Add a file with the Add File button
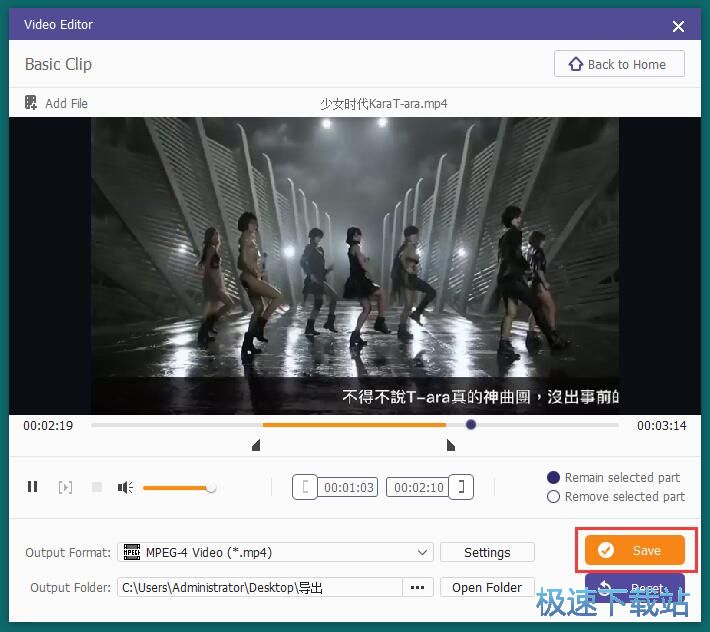Image resolution: width=710 pixels, height=632 pixels. coord(56,103)
